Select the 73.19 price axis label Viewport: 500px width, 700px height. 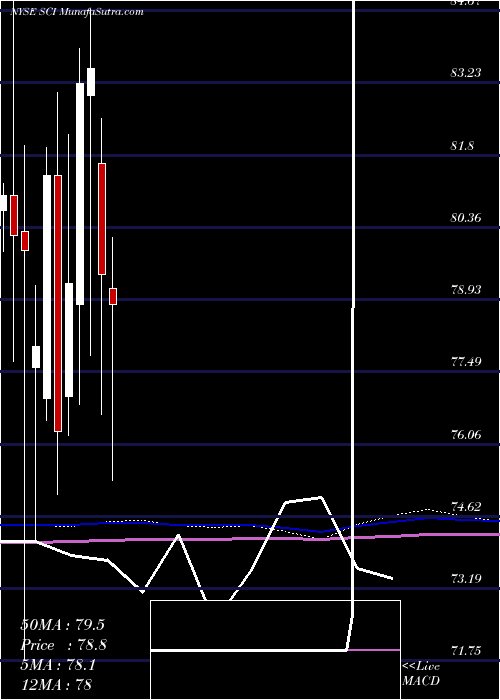click(x=466, y=579)
